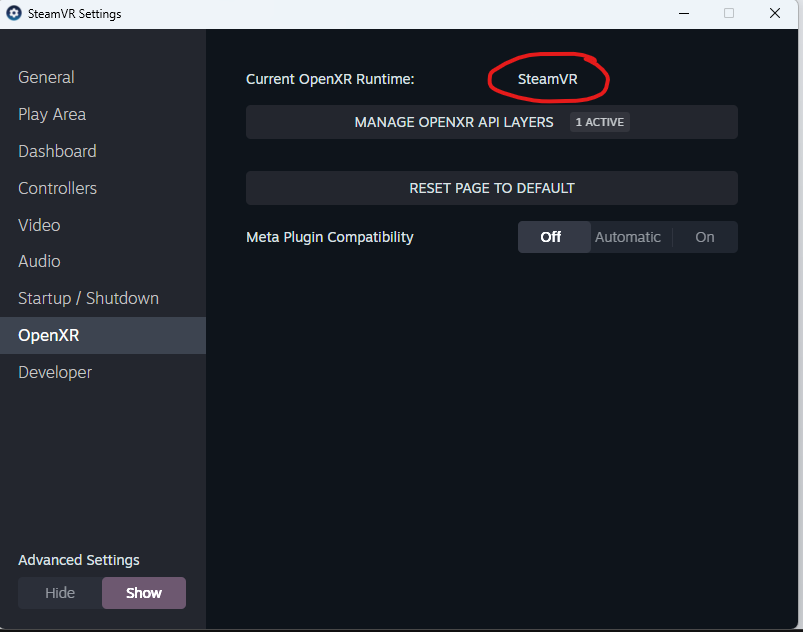The width and height of the screenshot is (803, 632).
Task: Hide Advanced Settings
Action: 60,593
